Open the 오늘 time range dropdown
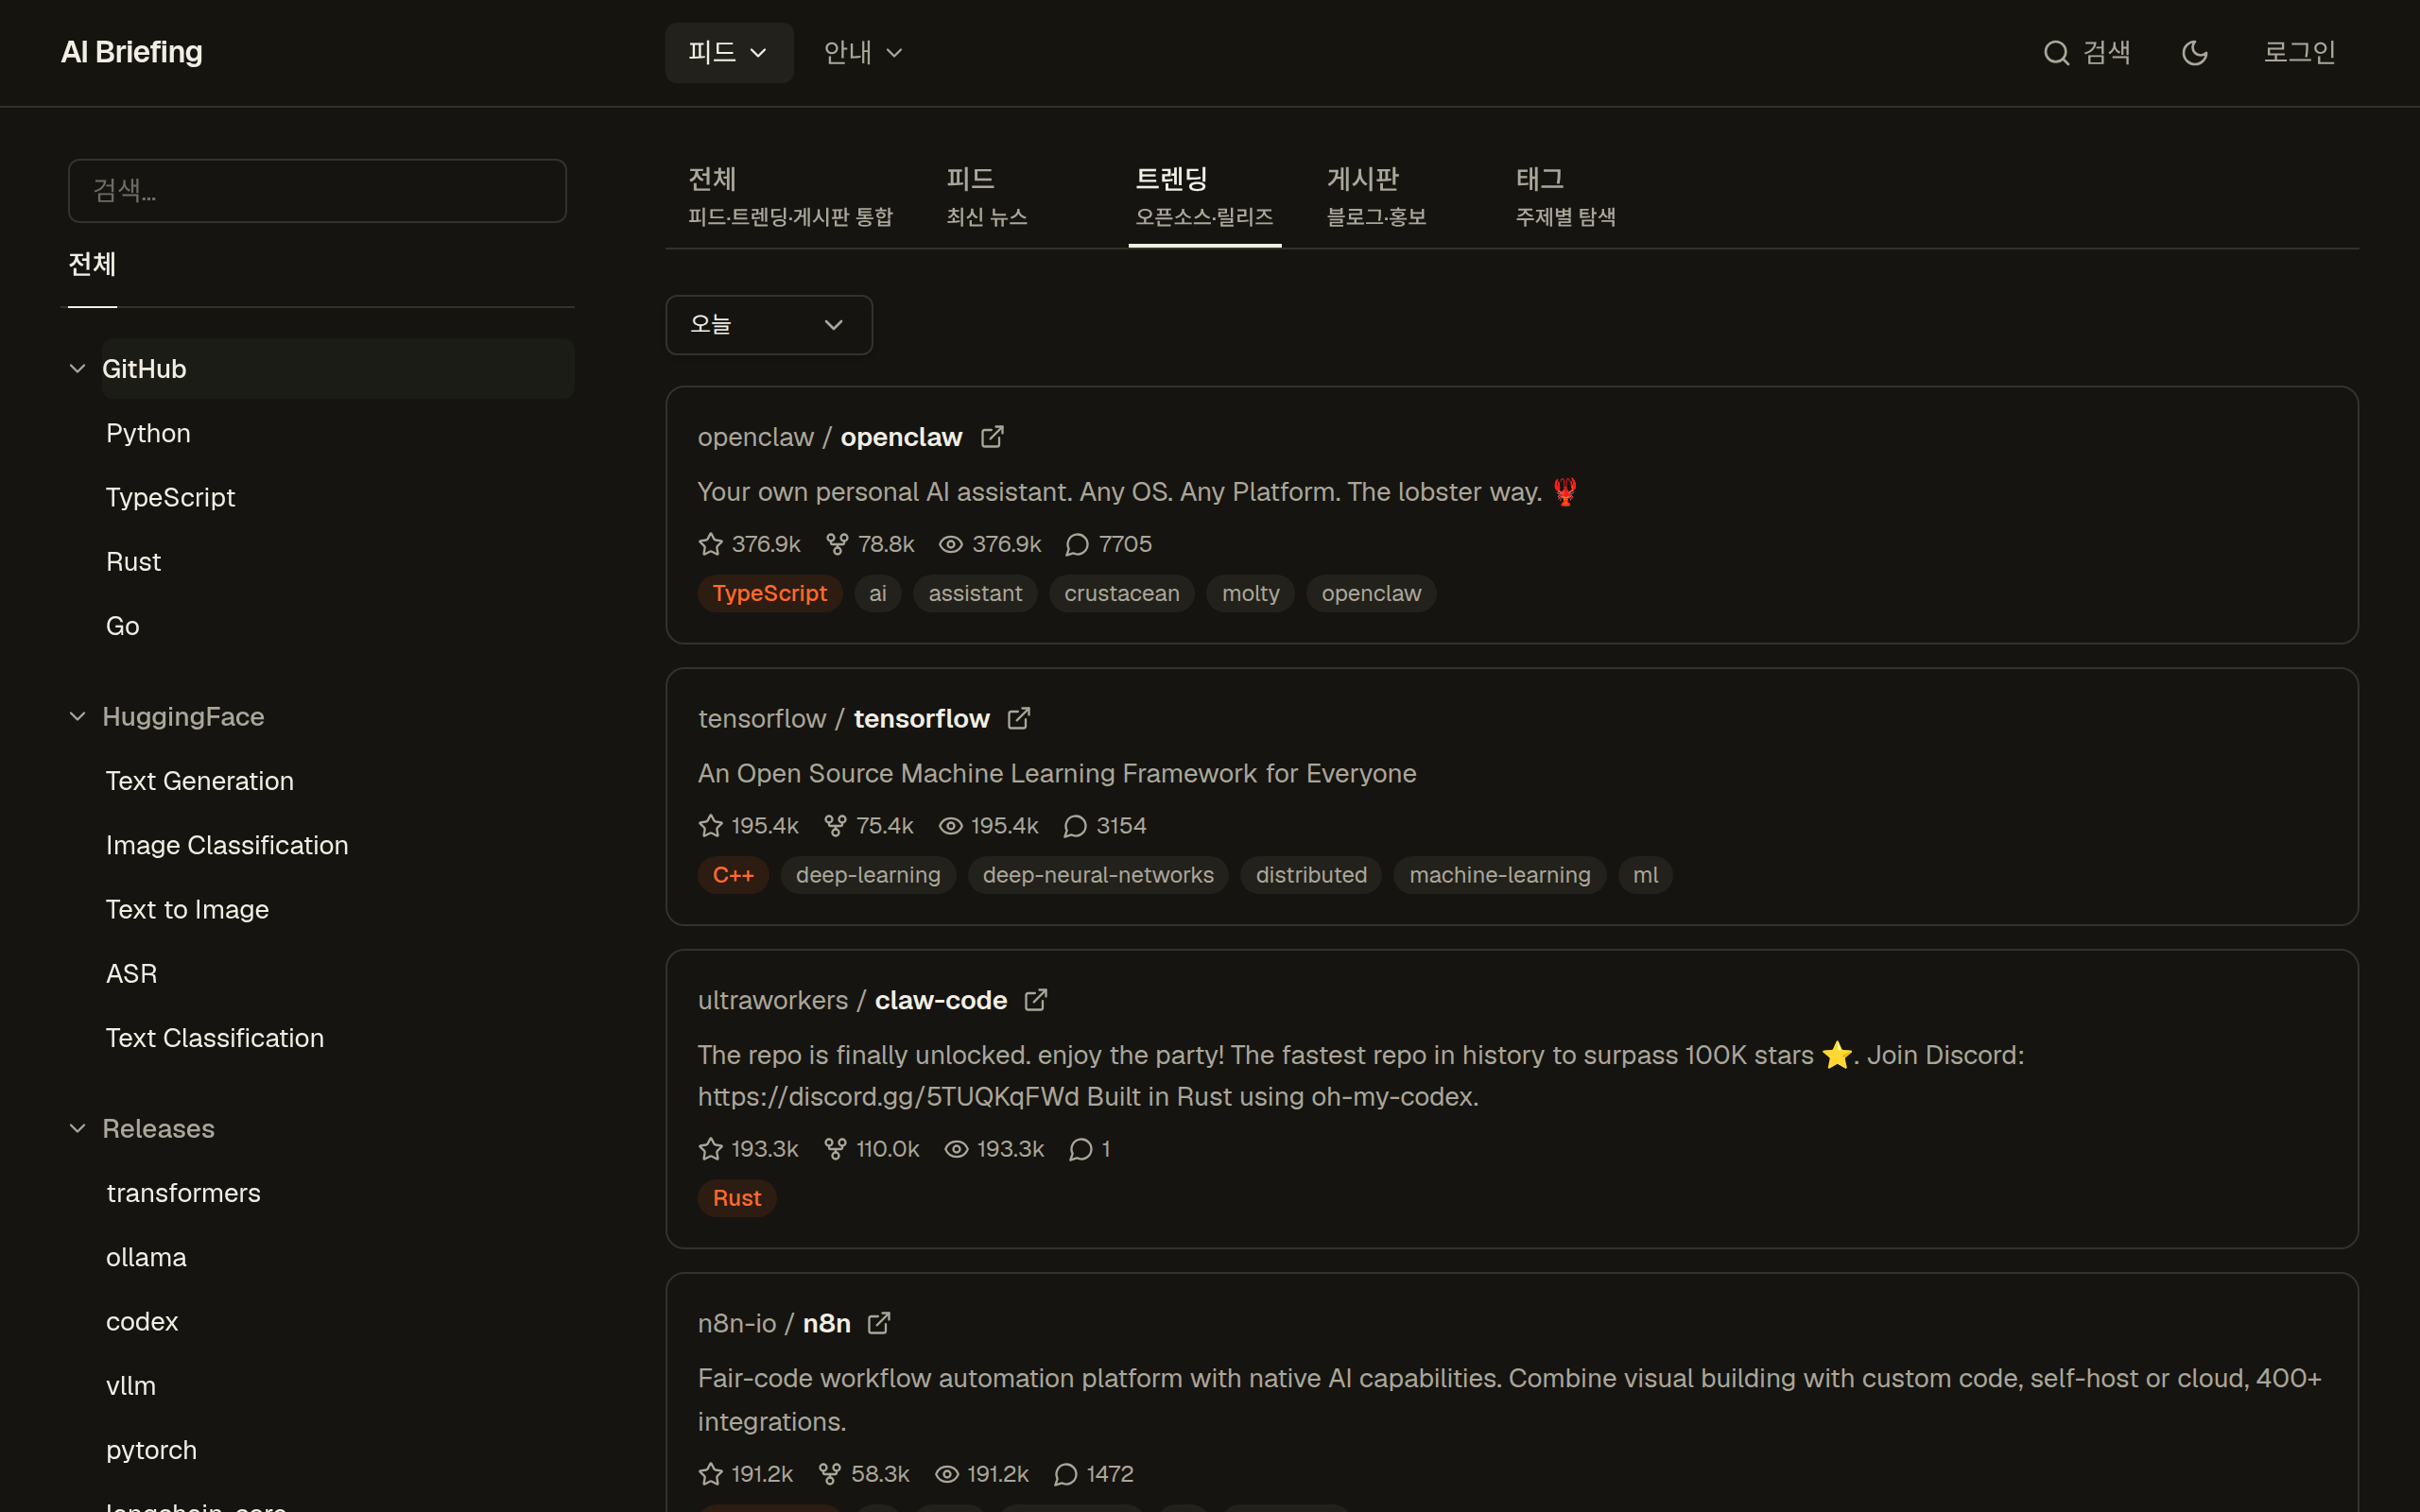2420x1512 pixels. [x=769, y=325]
